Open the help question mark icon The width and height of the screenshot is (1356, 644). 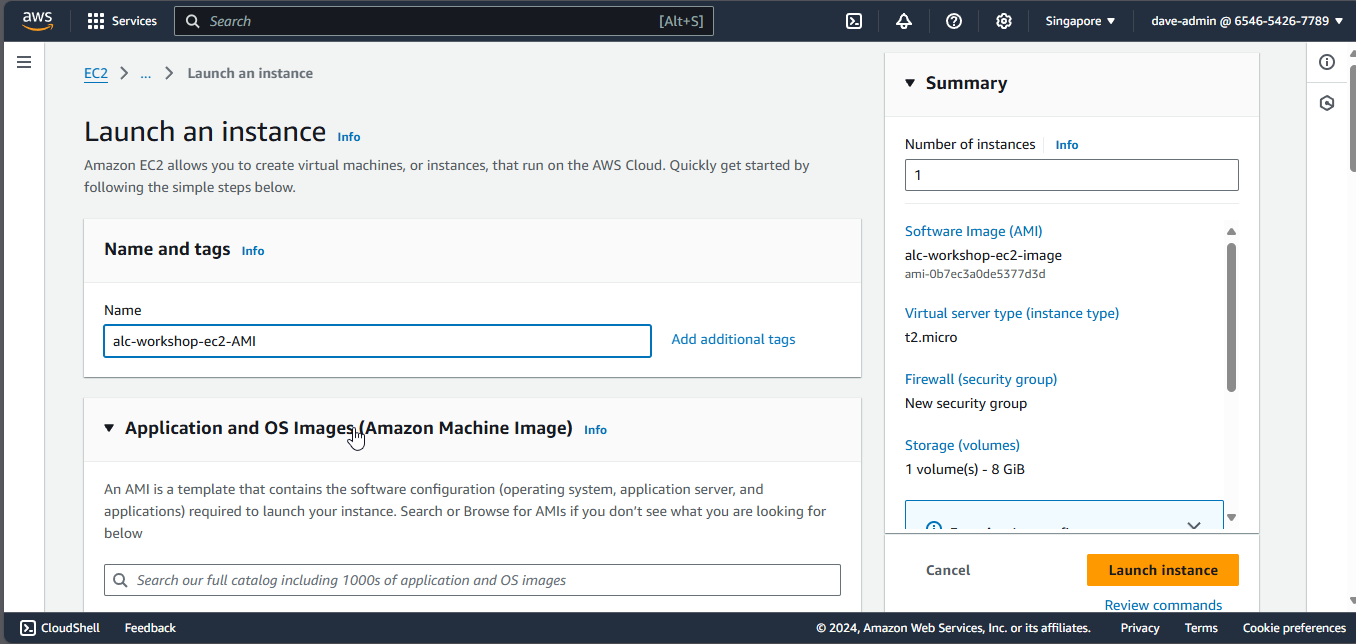(954, 21)
